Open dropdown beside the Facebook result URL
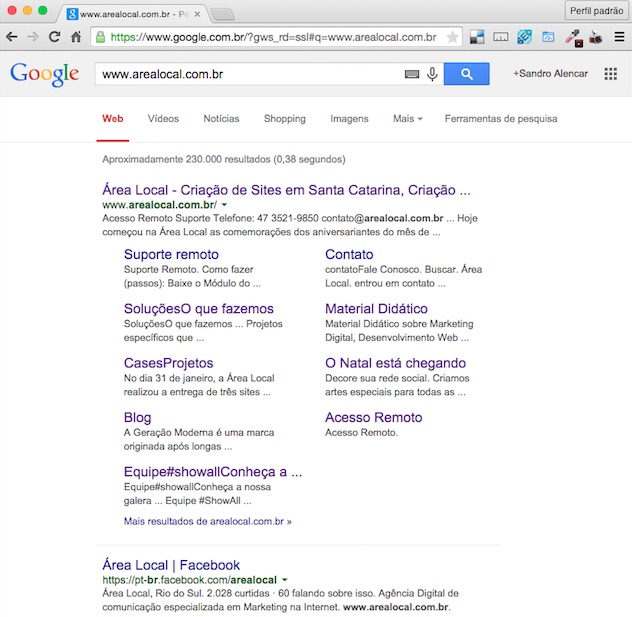 pos(285,580)
